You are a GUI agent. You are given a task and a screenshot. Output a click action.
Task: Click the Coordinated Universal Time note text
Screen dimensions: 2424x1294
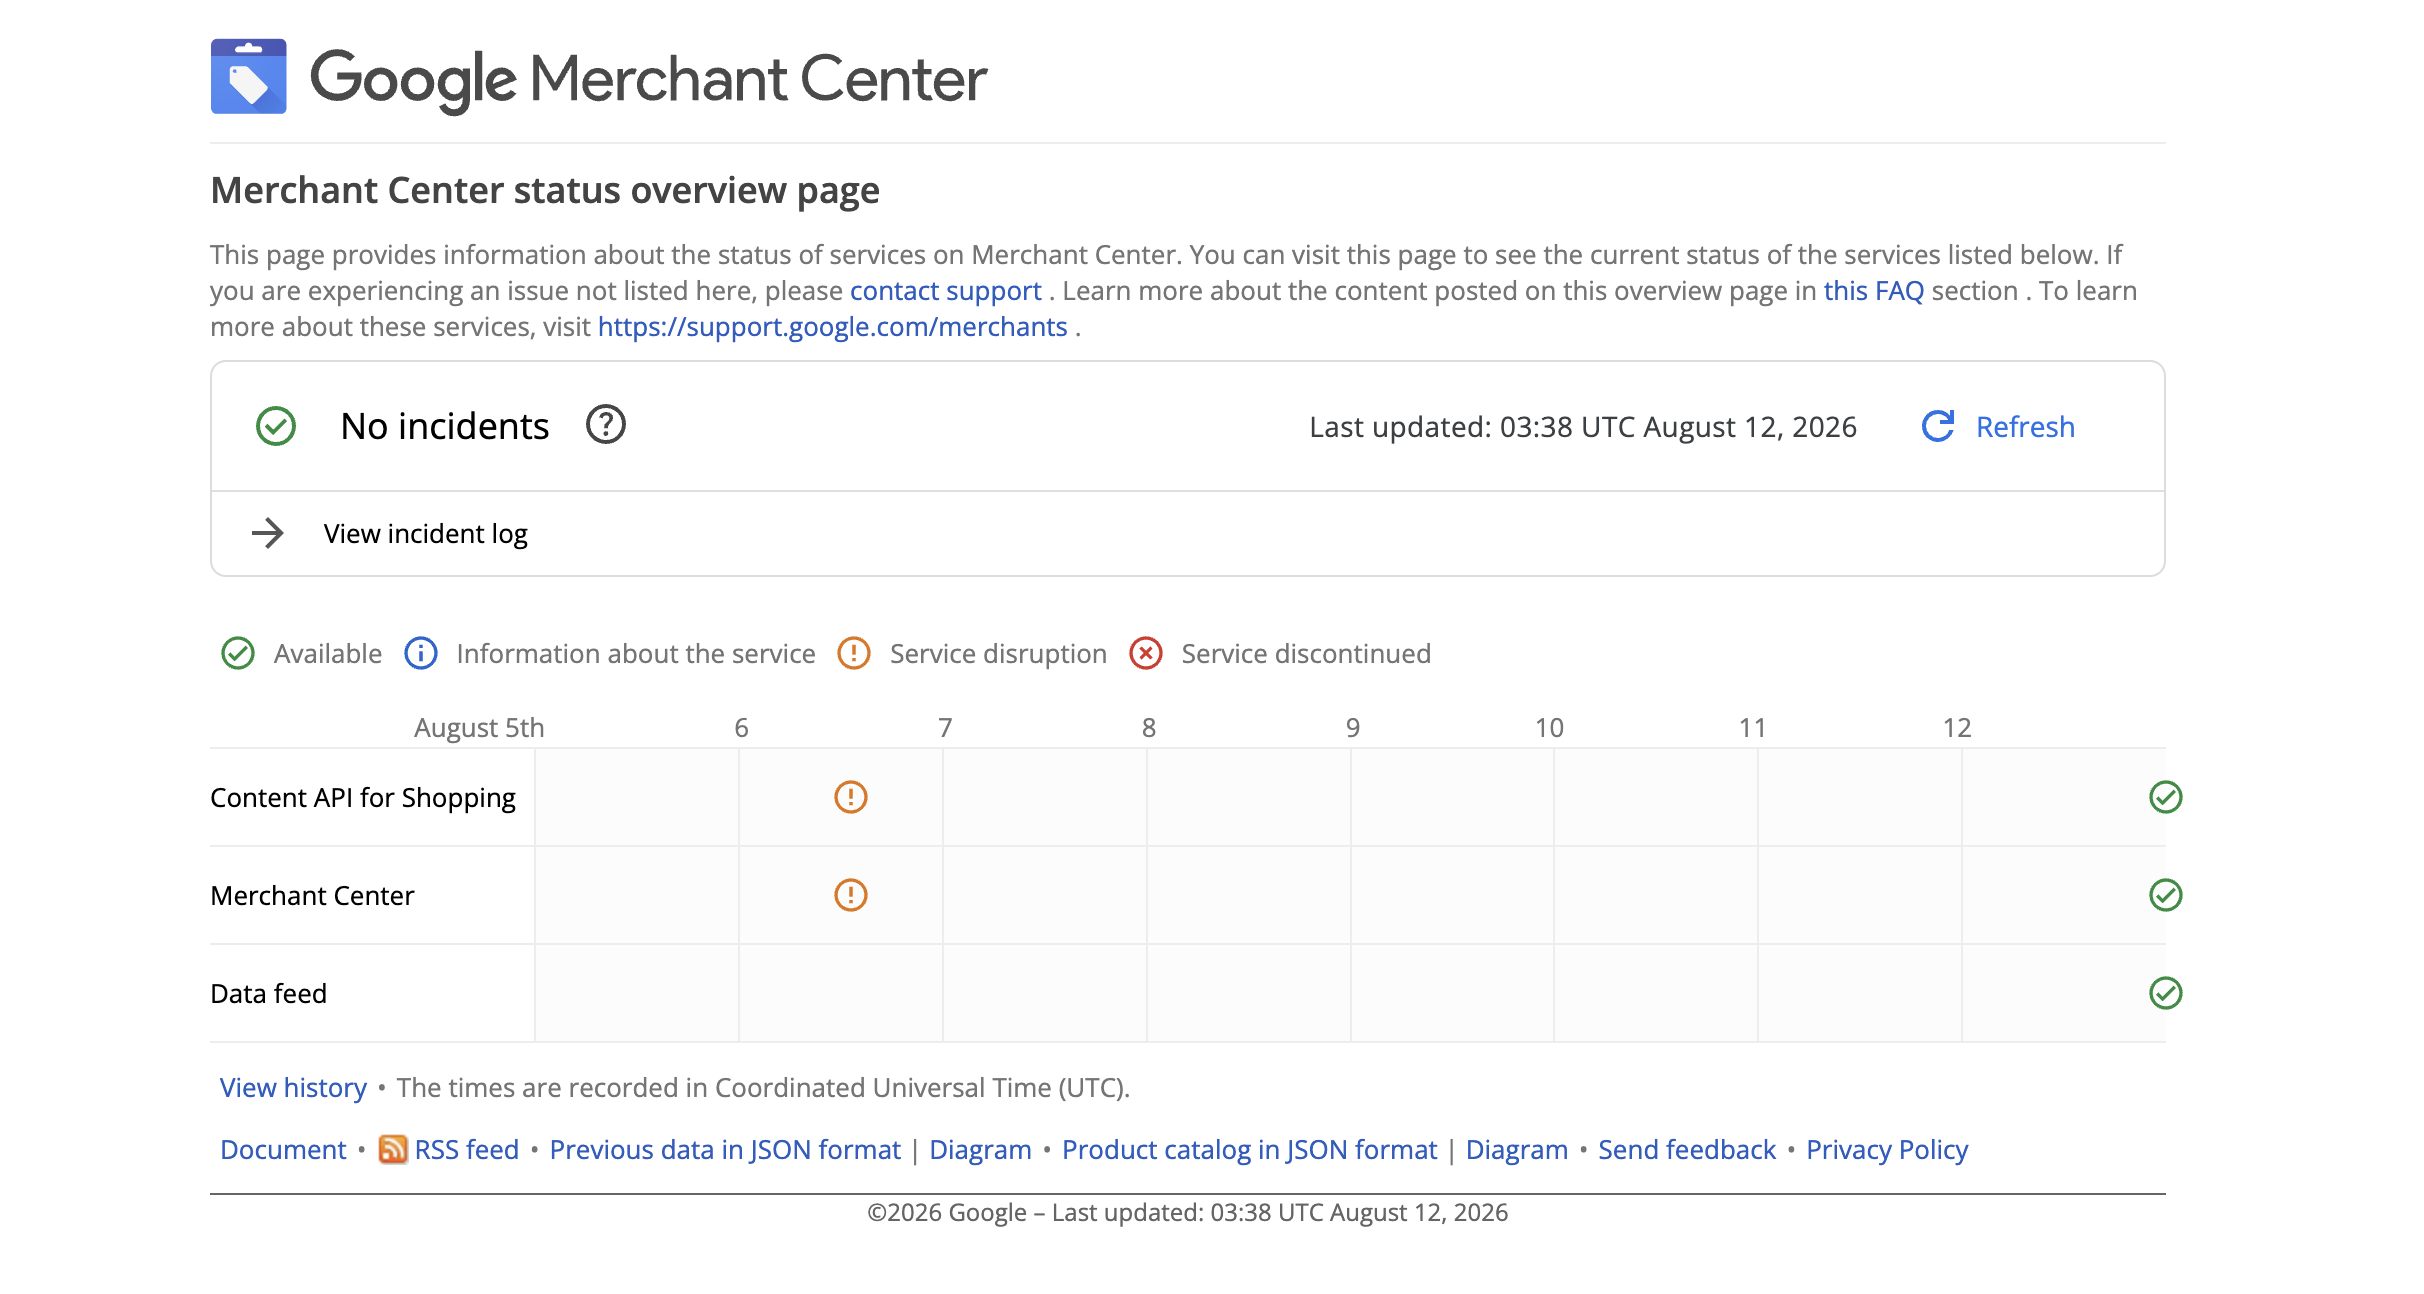[x=763, y=1087]
